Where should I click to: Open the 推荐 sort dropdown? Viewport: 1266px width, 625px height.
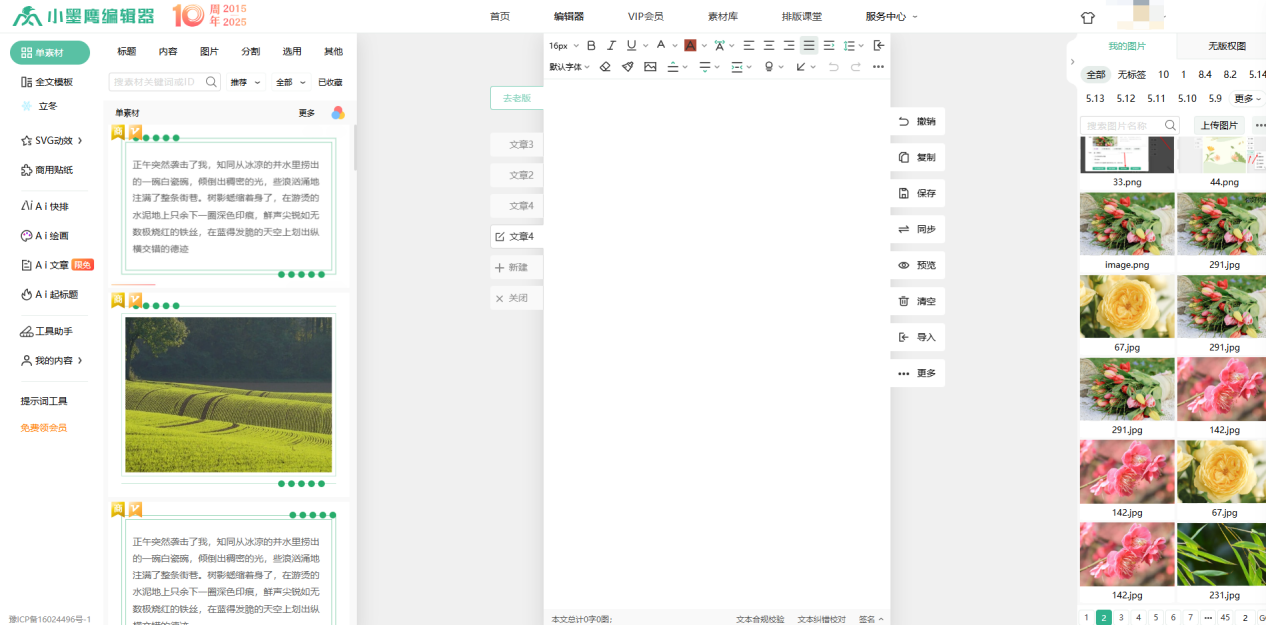coord(245,83)
